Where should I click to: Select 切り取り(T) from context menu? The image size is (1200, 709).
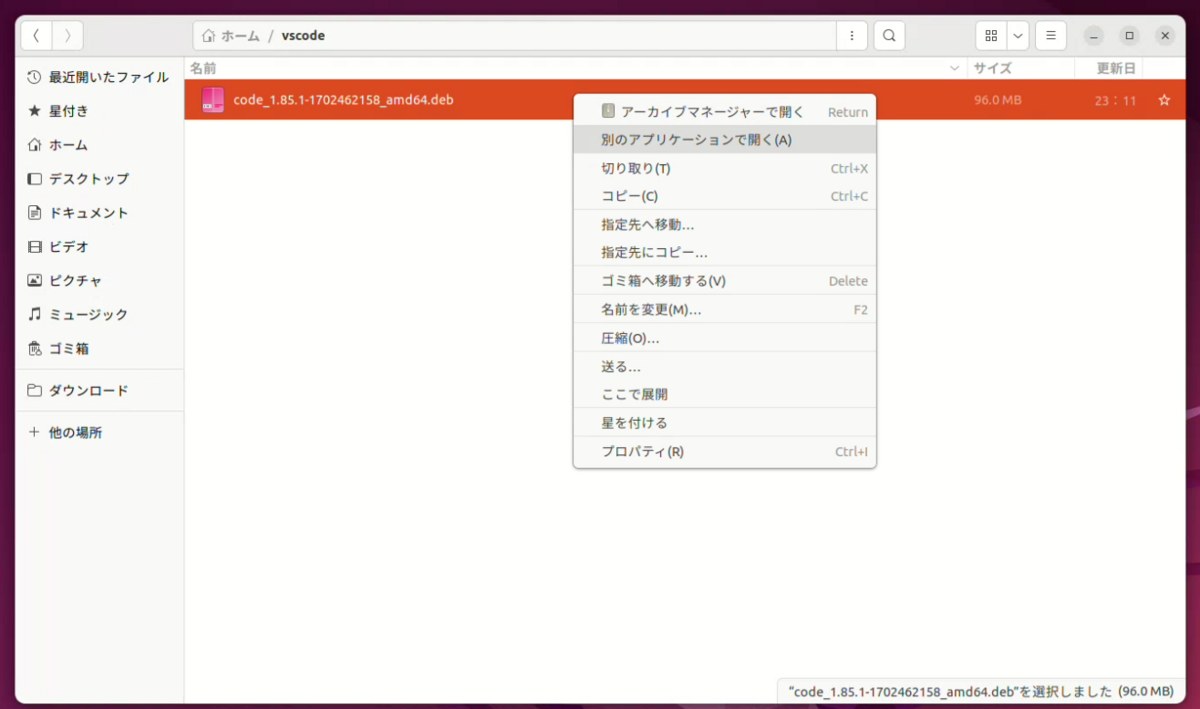724,168
